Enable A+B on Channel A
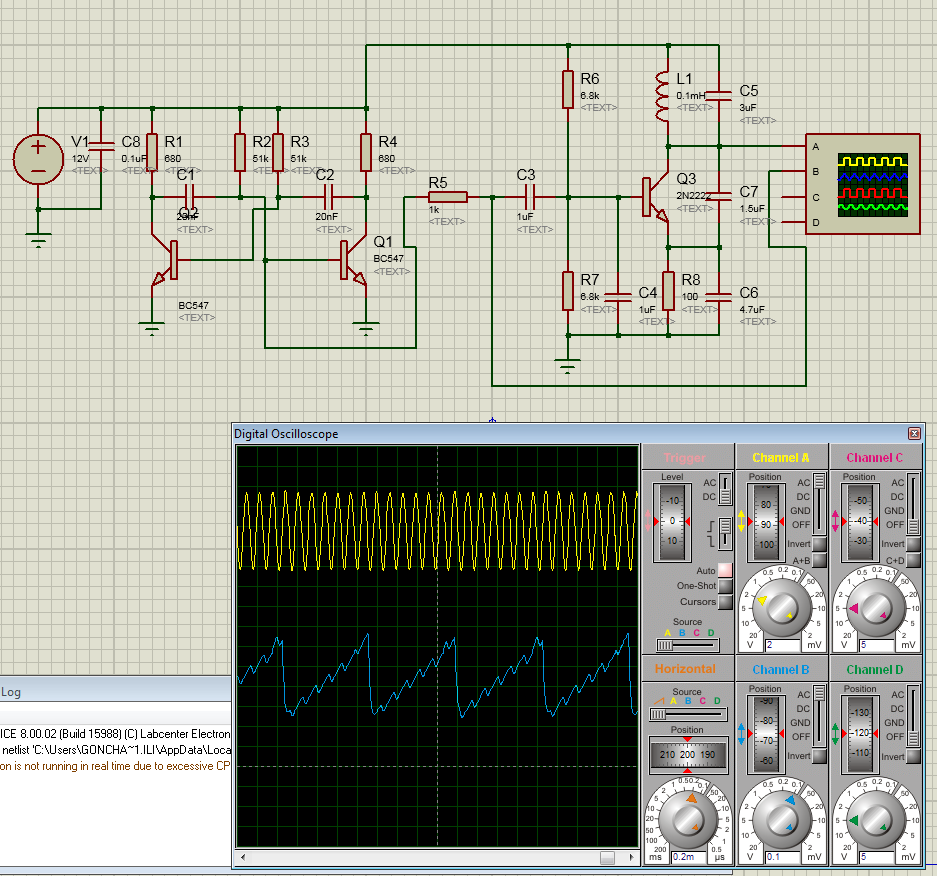937x876 pixels. click(x=819, y=561)
